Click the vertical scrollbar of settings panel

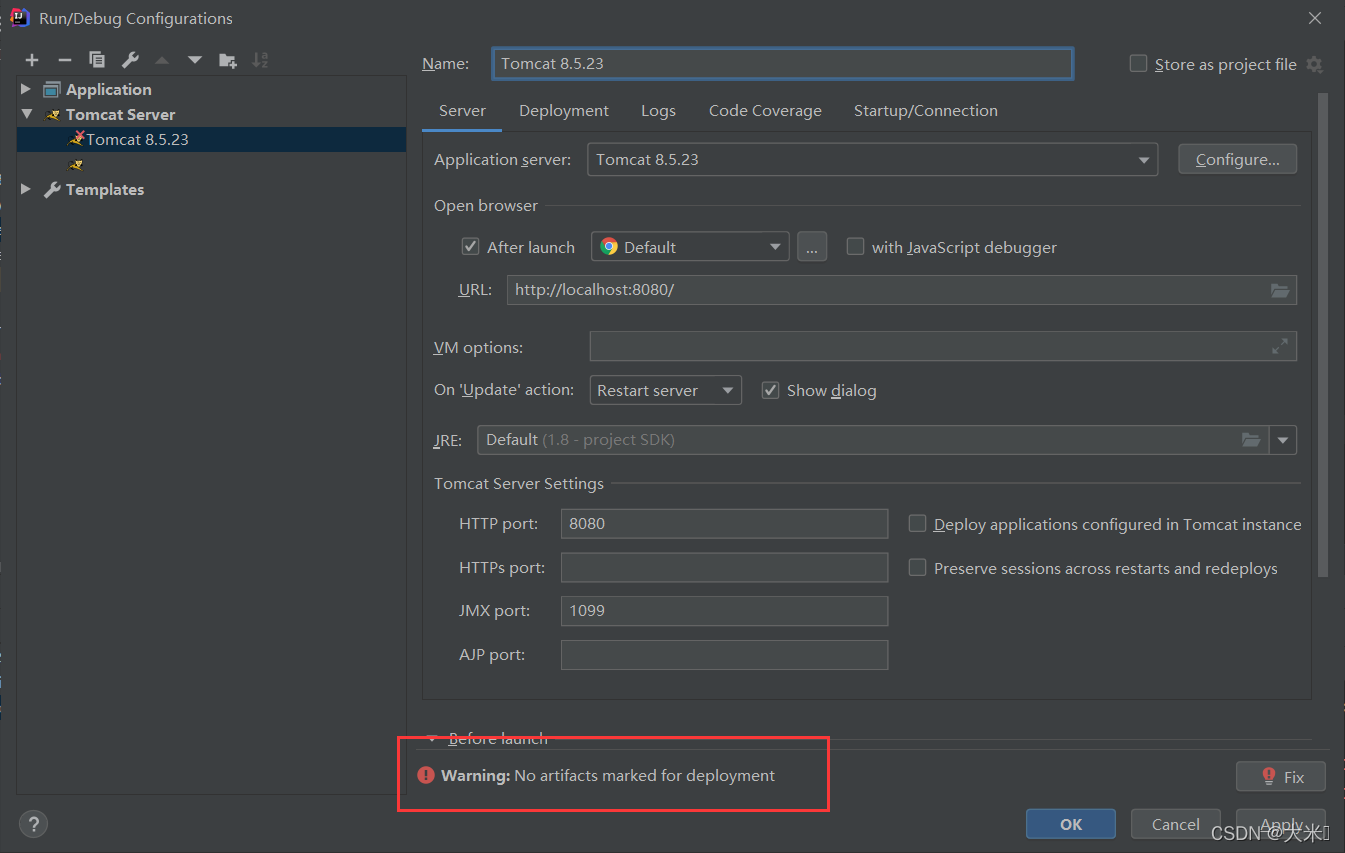point(1323,335)
